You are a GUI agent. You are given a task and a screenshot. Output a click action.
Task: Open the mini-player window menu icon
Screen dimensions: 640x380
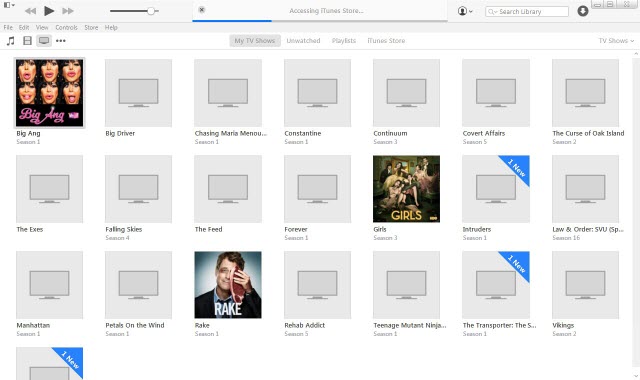9,5
